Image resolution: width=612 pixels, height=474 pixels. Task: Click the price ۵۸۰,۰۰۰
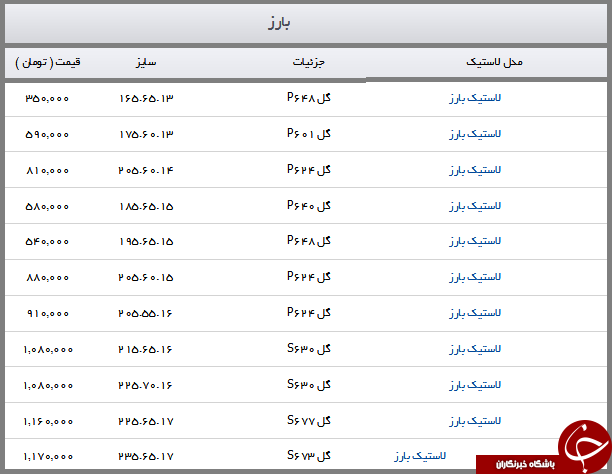47,206
